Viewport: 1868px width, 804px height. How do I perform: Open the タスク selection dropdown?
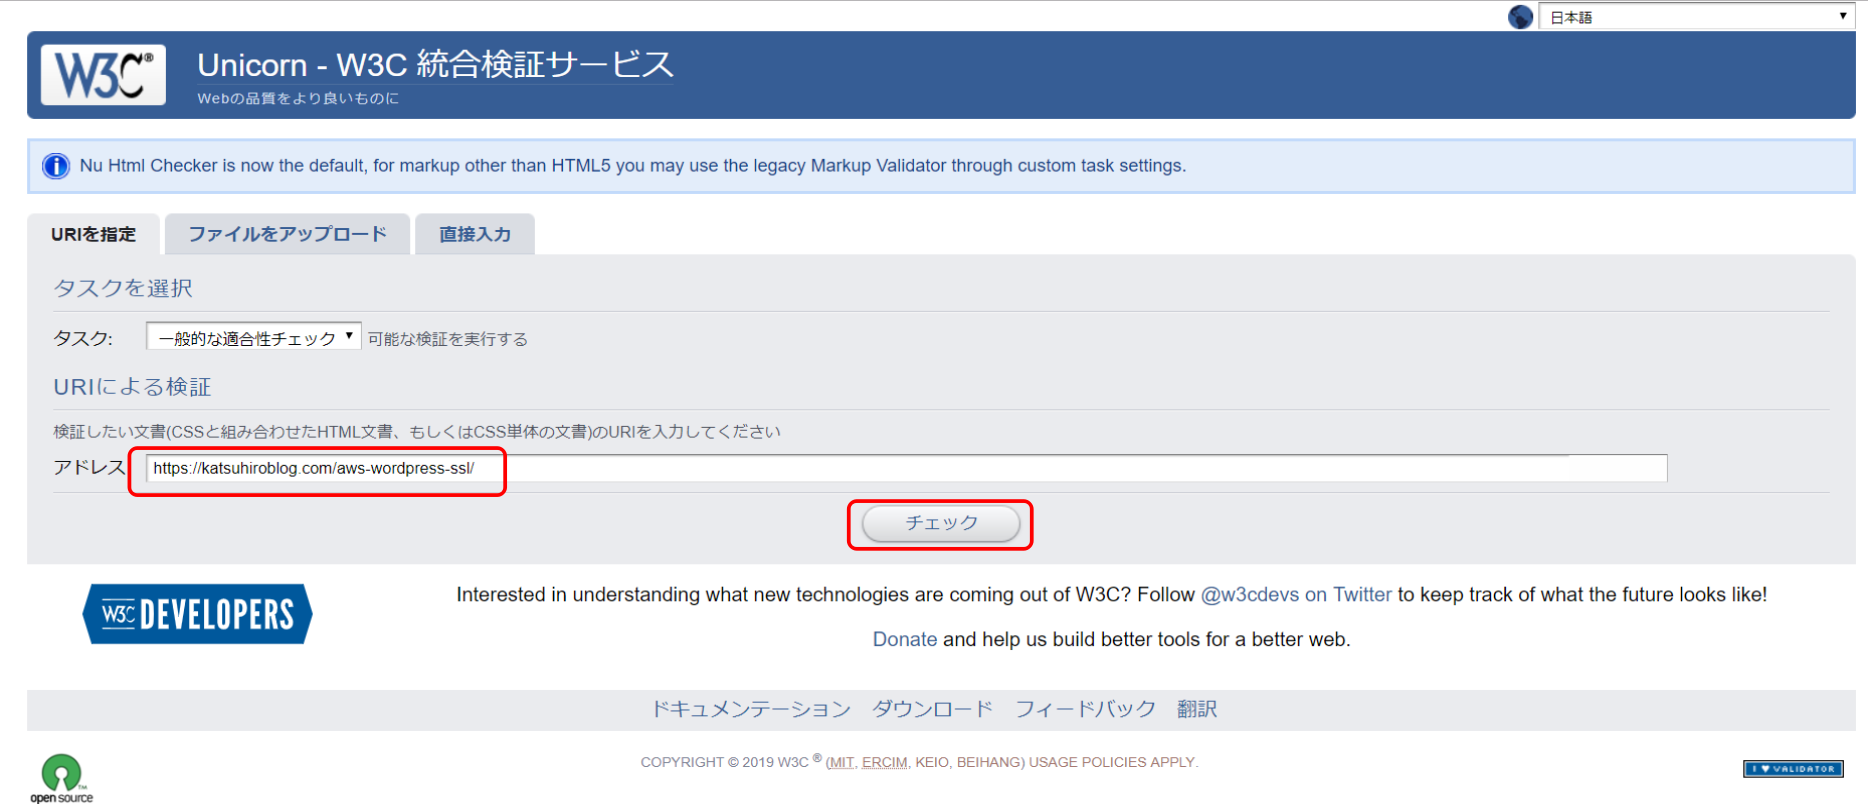[253, 337]
